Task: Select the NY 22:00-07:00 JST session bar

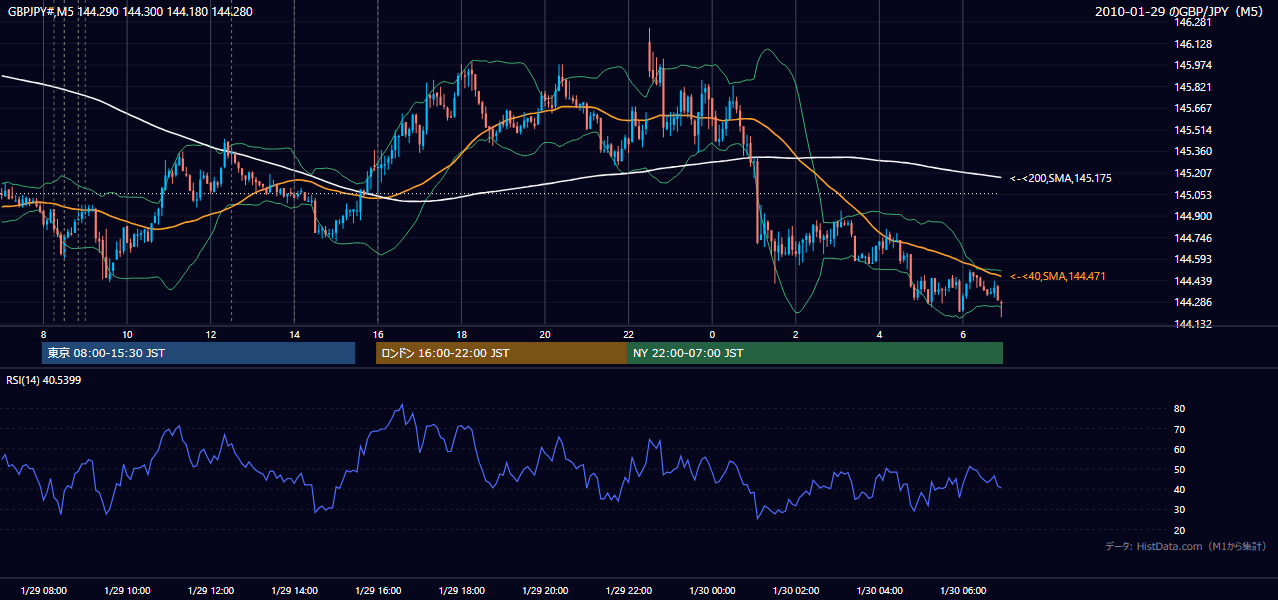Action: (x=815, y=353)
